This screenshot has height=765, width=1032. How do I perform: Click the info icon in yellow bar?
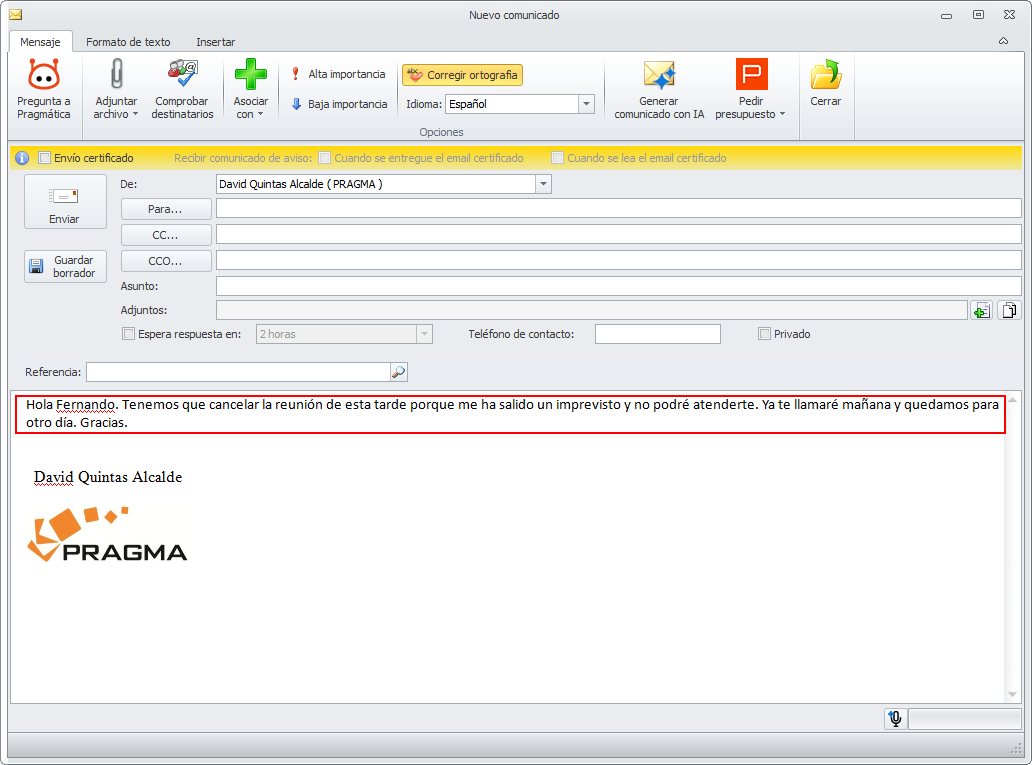point(22,158)
